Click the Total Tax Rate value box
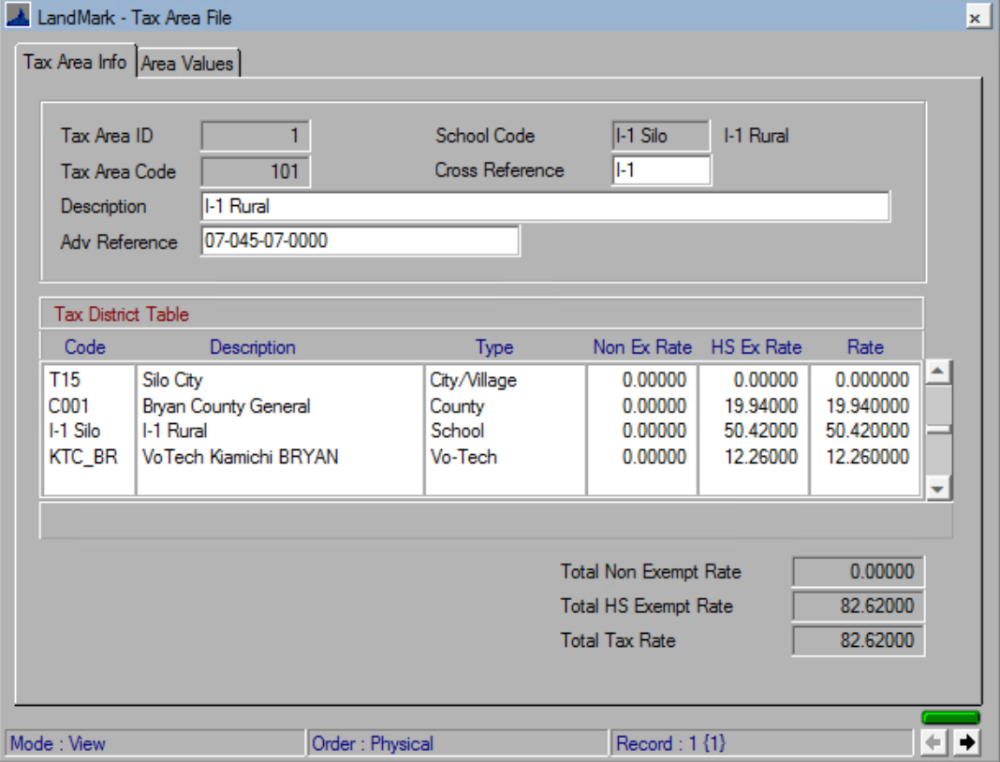This screenshot has height=762, width=1000. pyautogui.click(x=857, y=640)
